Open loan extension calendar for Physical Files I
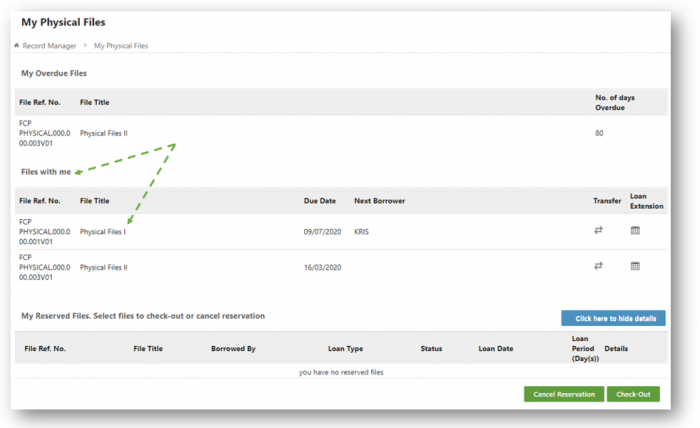Screen dimensions: 700x428 point(635,230)
